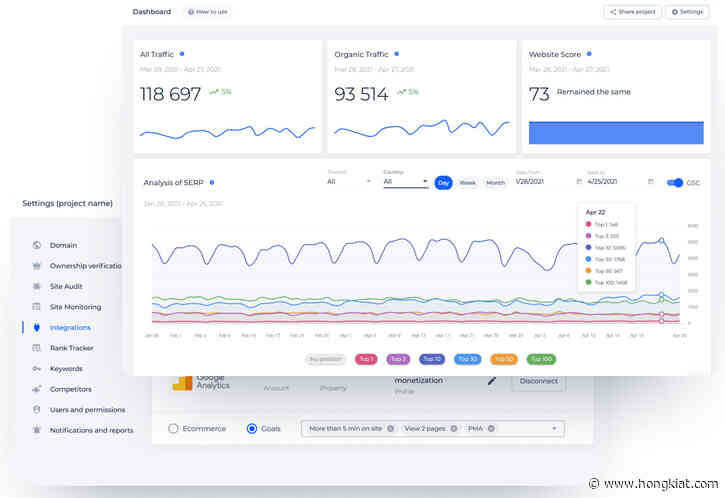The image size is (725, 498).
Task: Click the Google Analytics logo
Action: point(182,383)
